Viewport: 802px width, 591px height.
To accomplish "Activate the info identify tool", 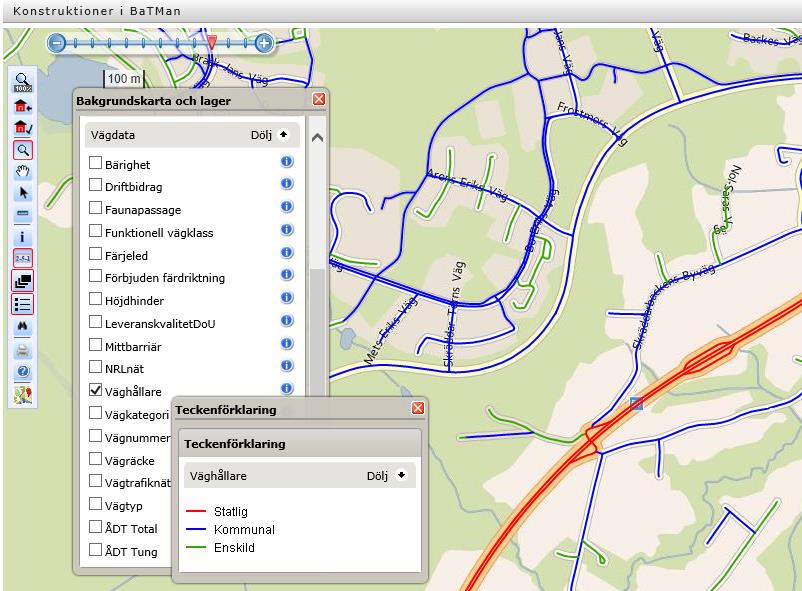I will tap(23, 237).
